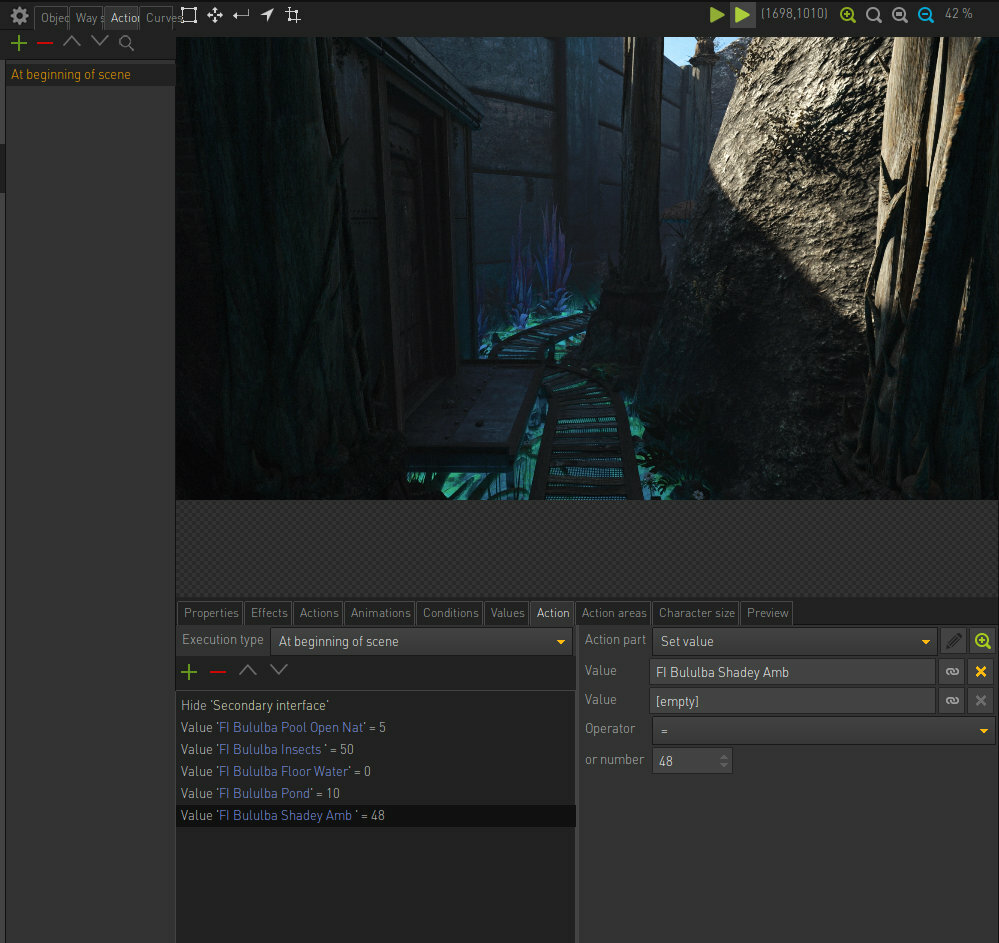
Task: Click the plain magnifier zoom reset icon
Action: tap(873, 15)
